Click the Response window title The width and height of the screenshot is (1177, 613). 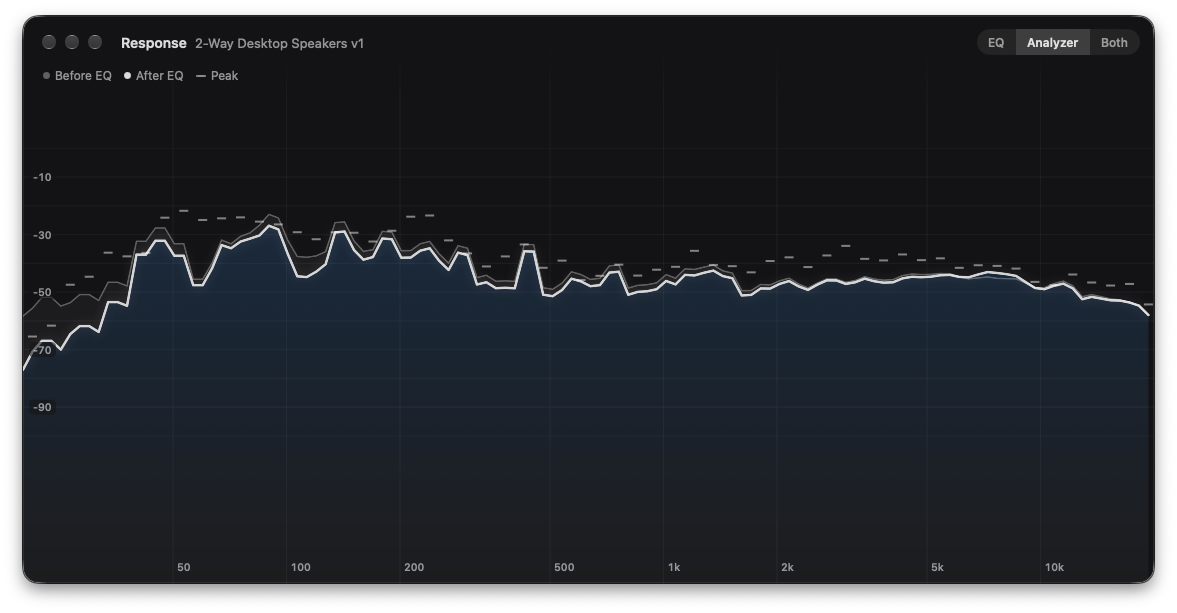tap(154, 44)
